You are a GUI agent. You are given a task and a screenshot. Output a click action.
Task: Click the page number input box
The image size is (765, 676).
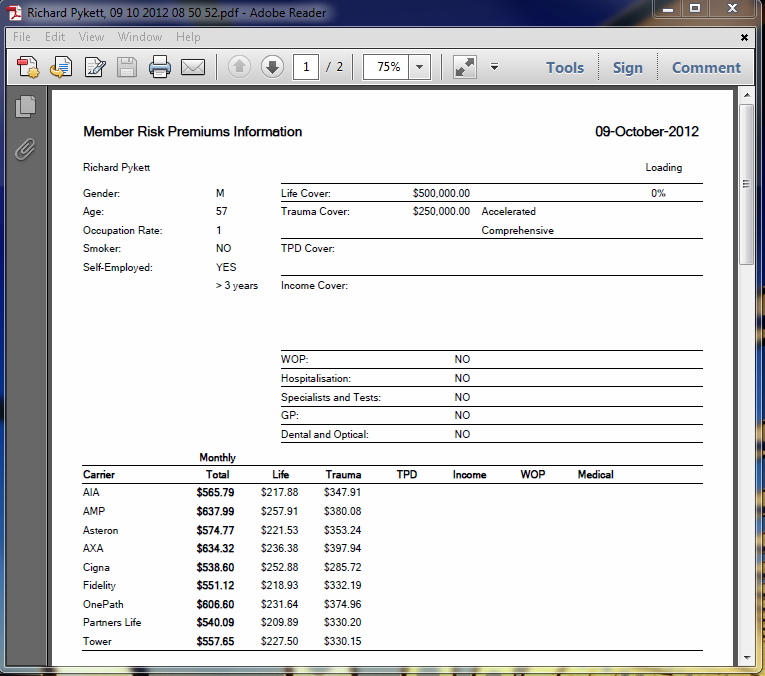pos(306,67)
